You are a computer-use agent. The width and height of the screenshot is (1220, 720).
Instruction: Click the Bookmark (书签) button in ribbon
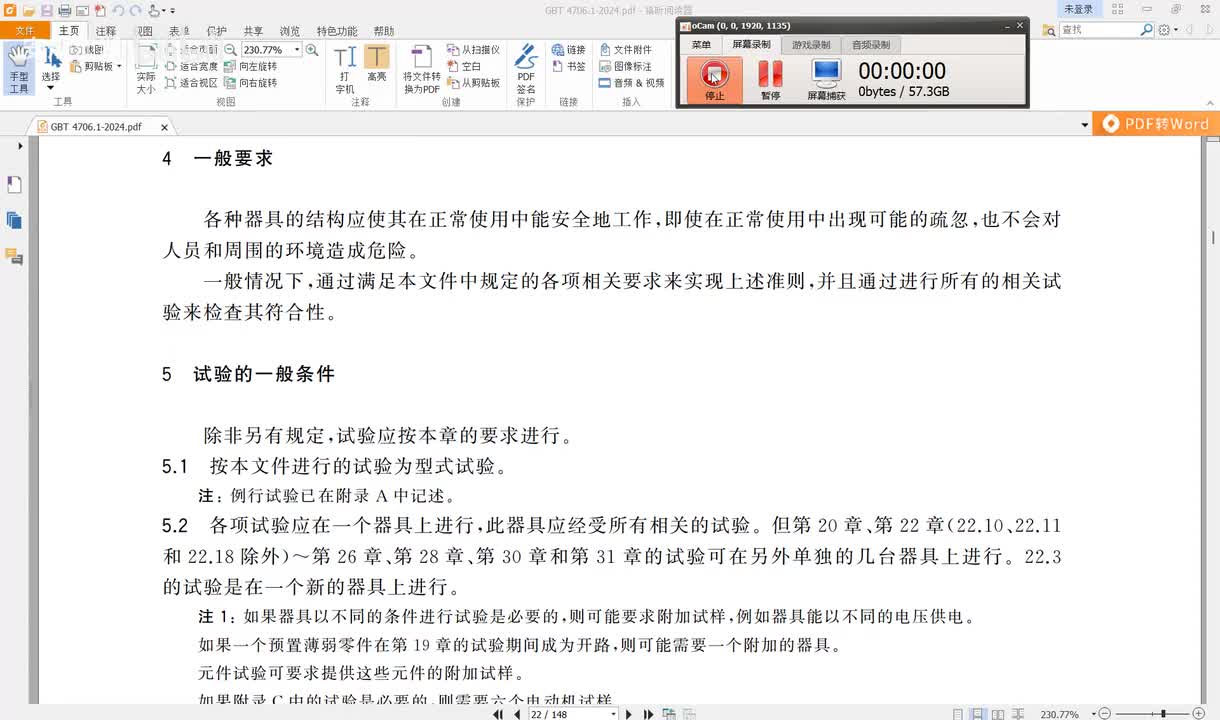[x=569, y=67]
